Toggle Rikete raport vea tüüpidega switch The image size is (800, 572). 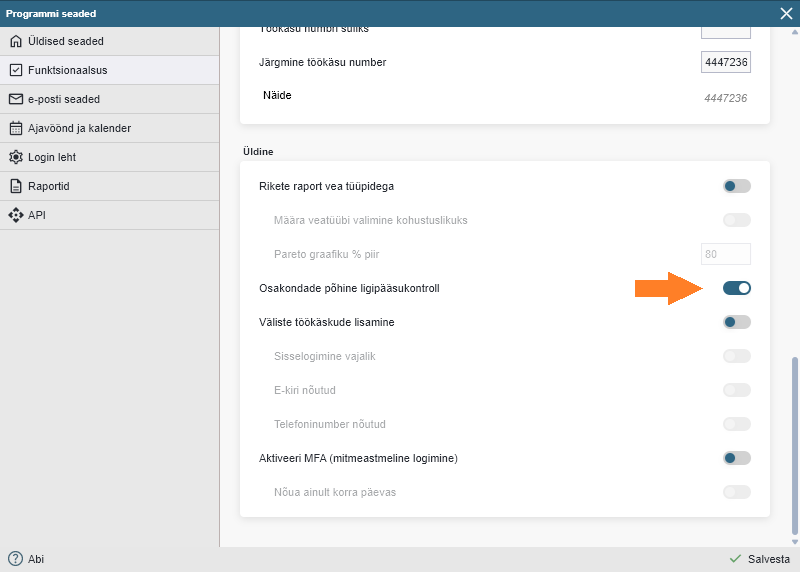click(x=736, y=186)
